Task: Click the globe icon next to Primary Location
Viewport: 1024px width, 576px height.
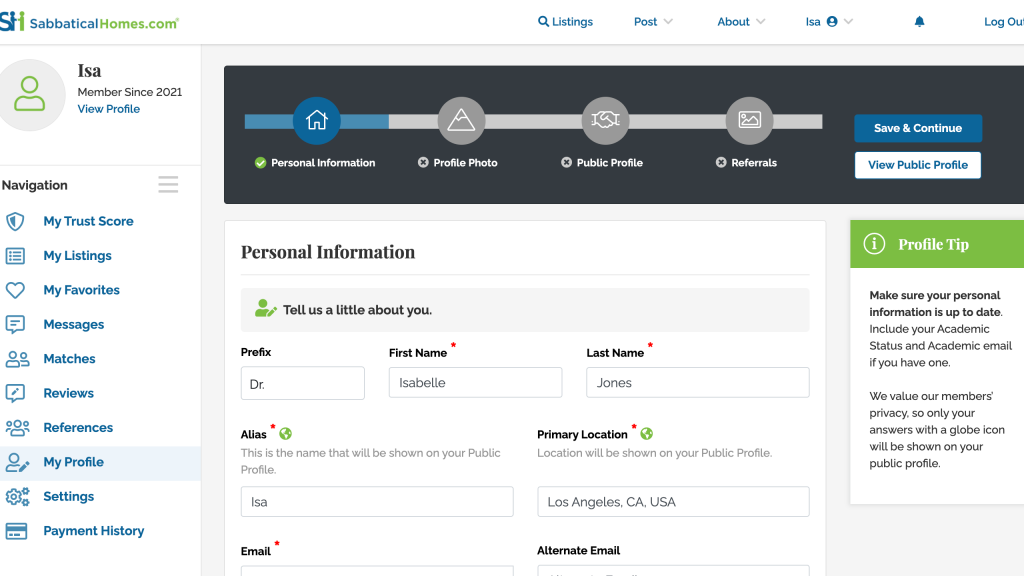Action: pos(646,434)
